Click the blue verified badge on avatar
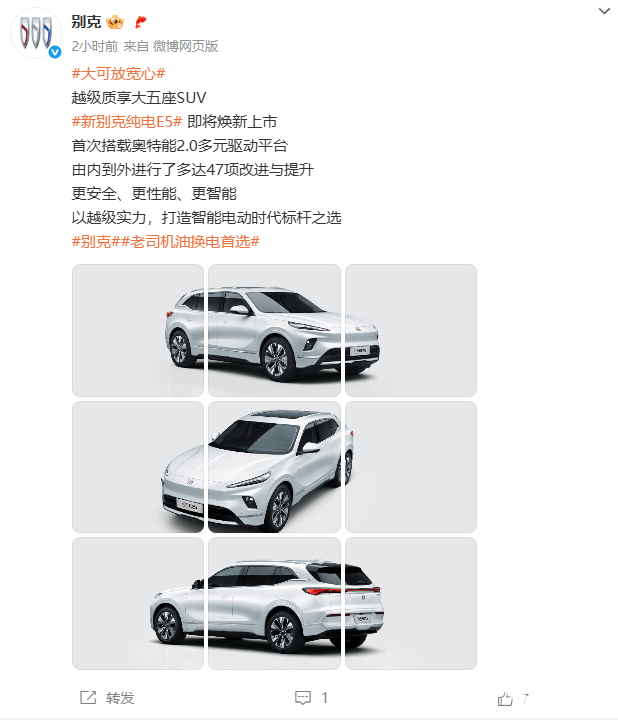The image size is (618, 720). pyautogui.click(x=55, y=52)
